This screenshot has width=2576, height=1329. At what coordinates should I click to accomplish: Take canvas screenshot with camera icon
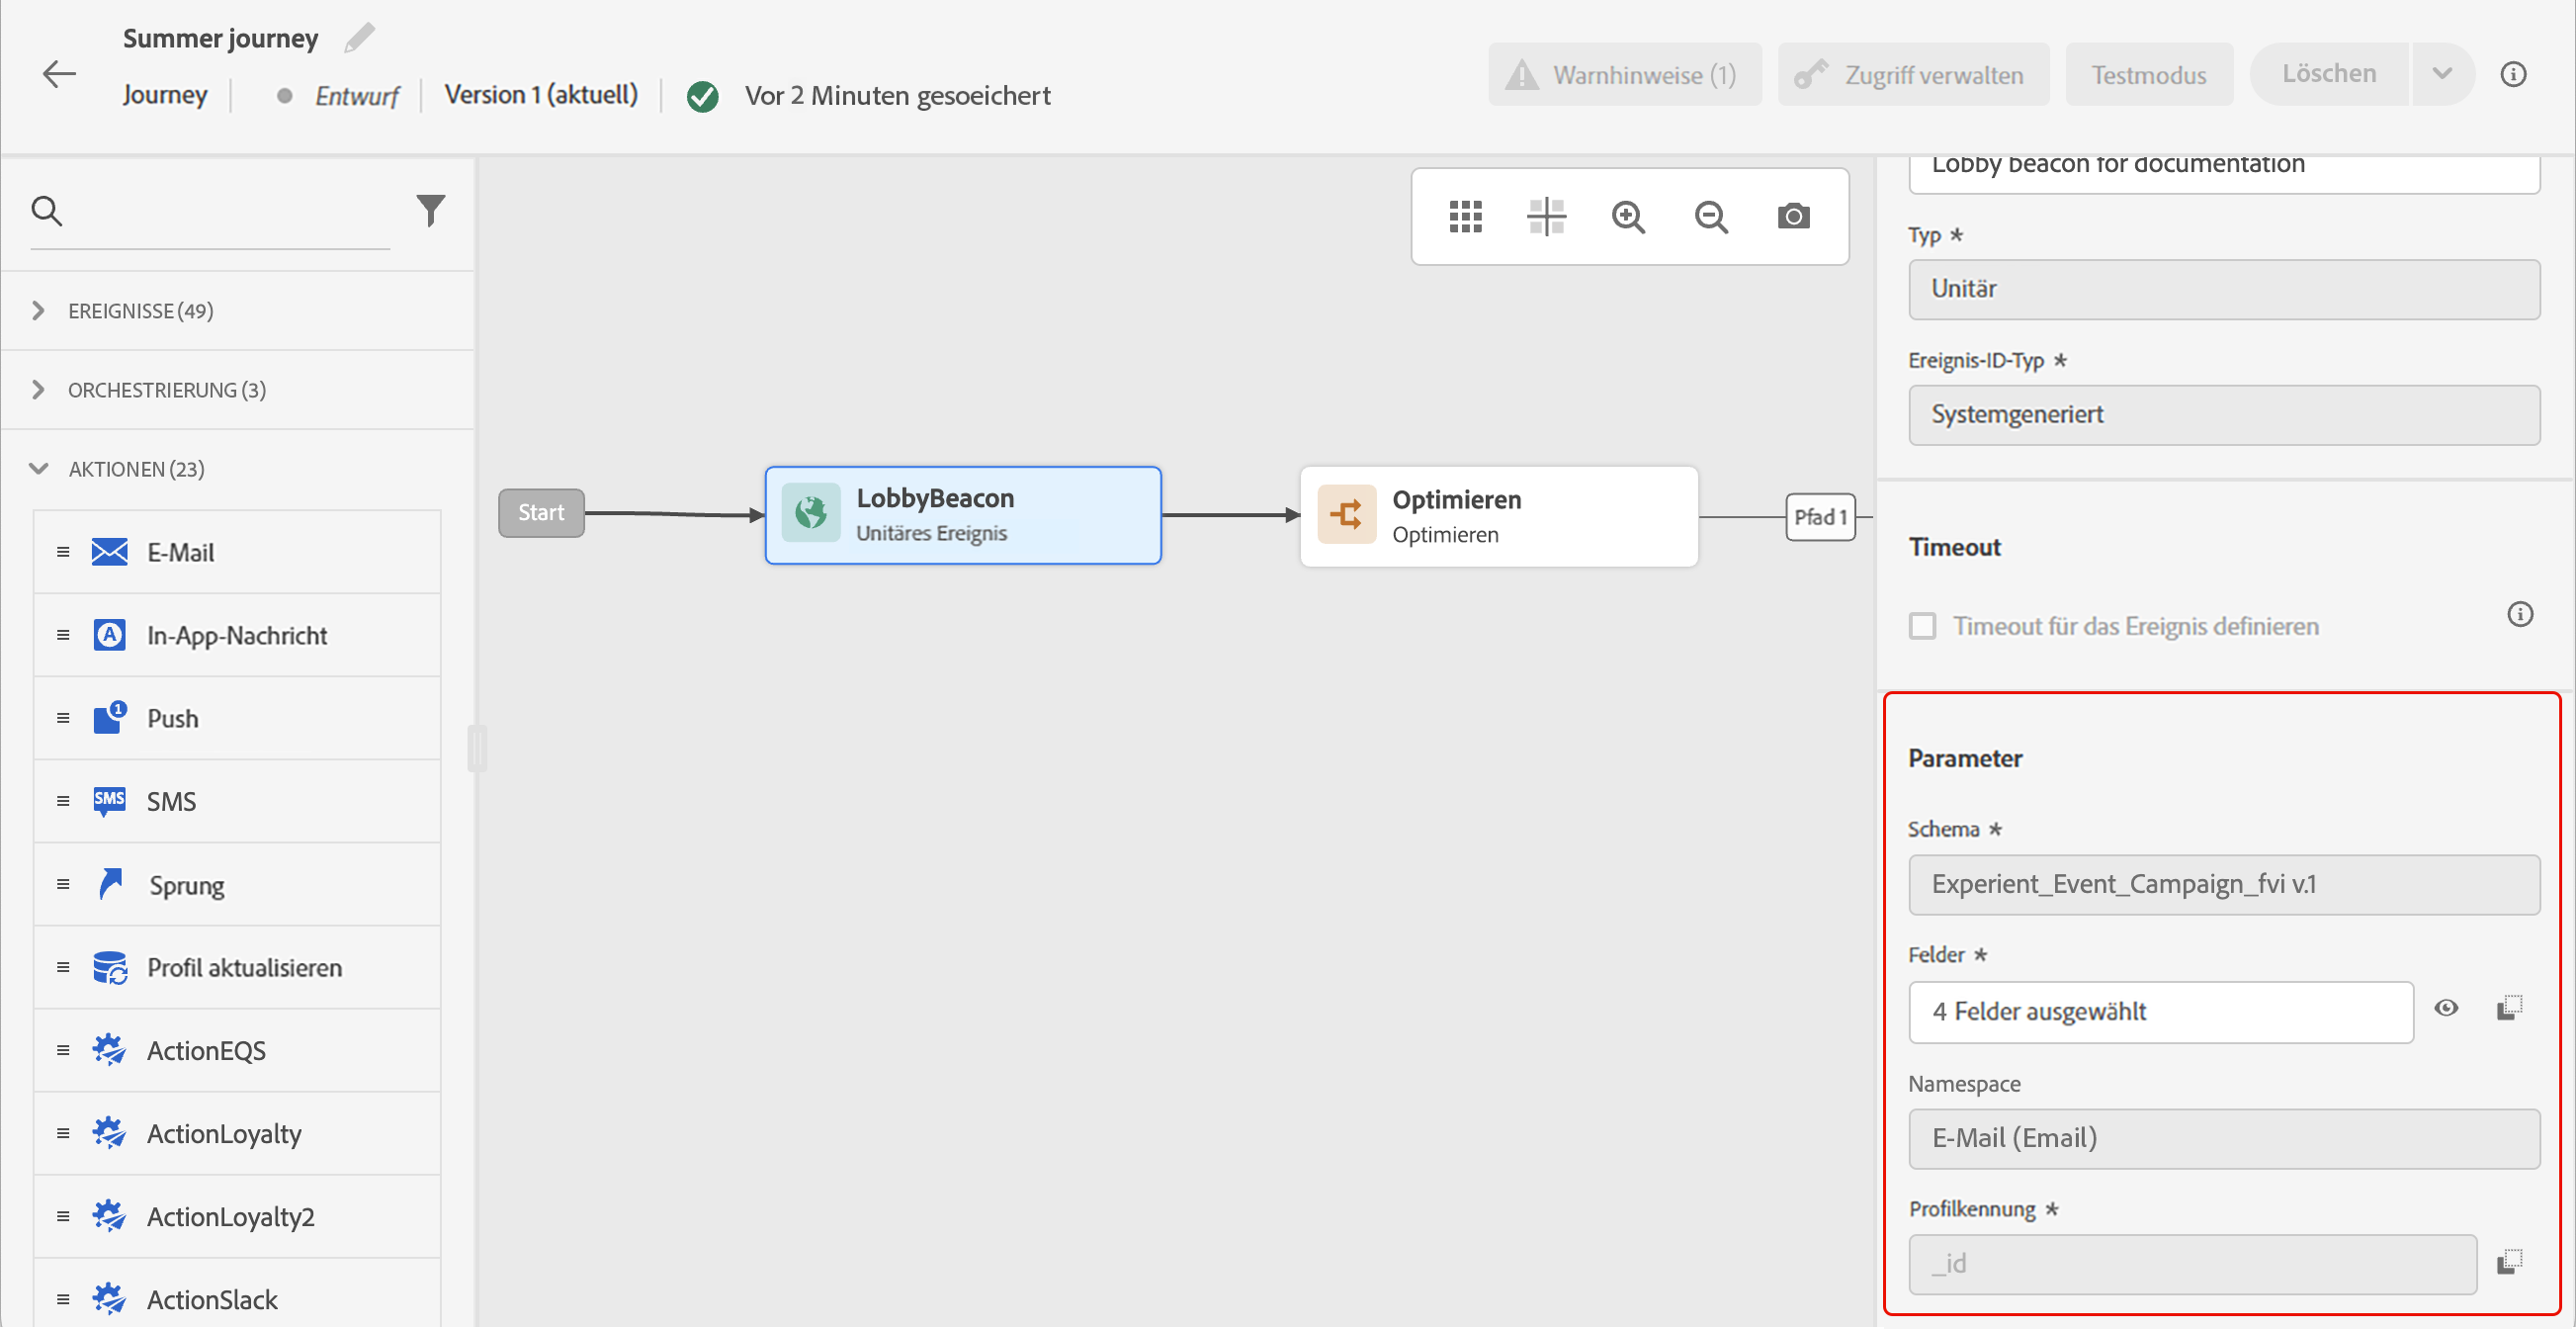[1793, 216]
